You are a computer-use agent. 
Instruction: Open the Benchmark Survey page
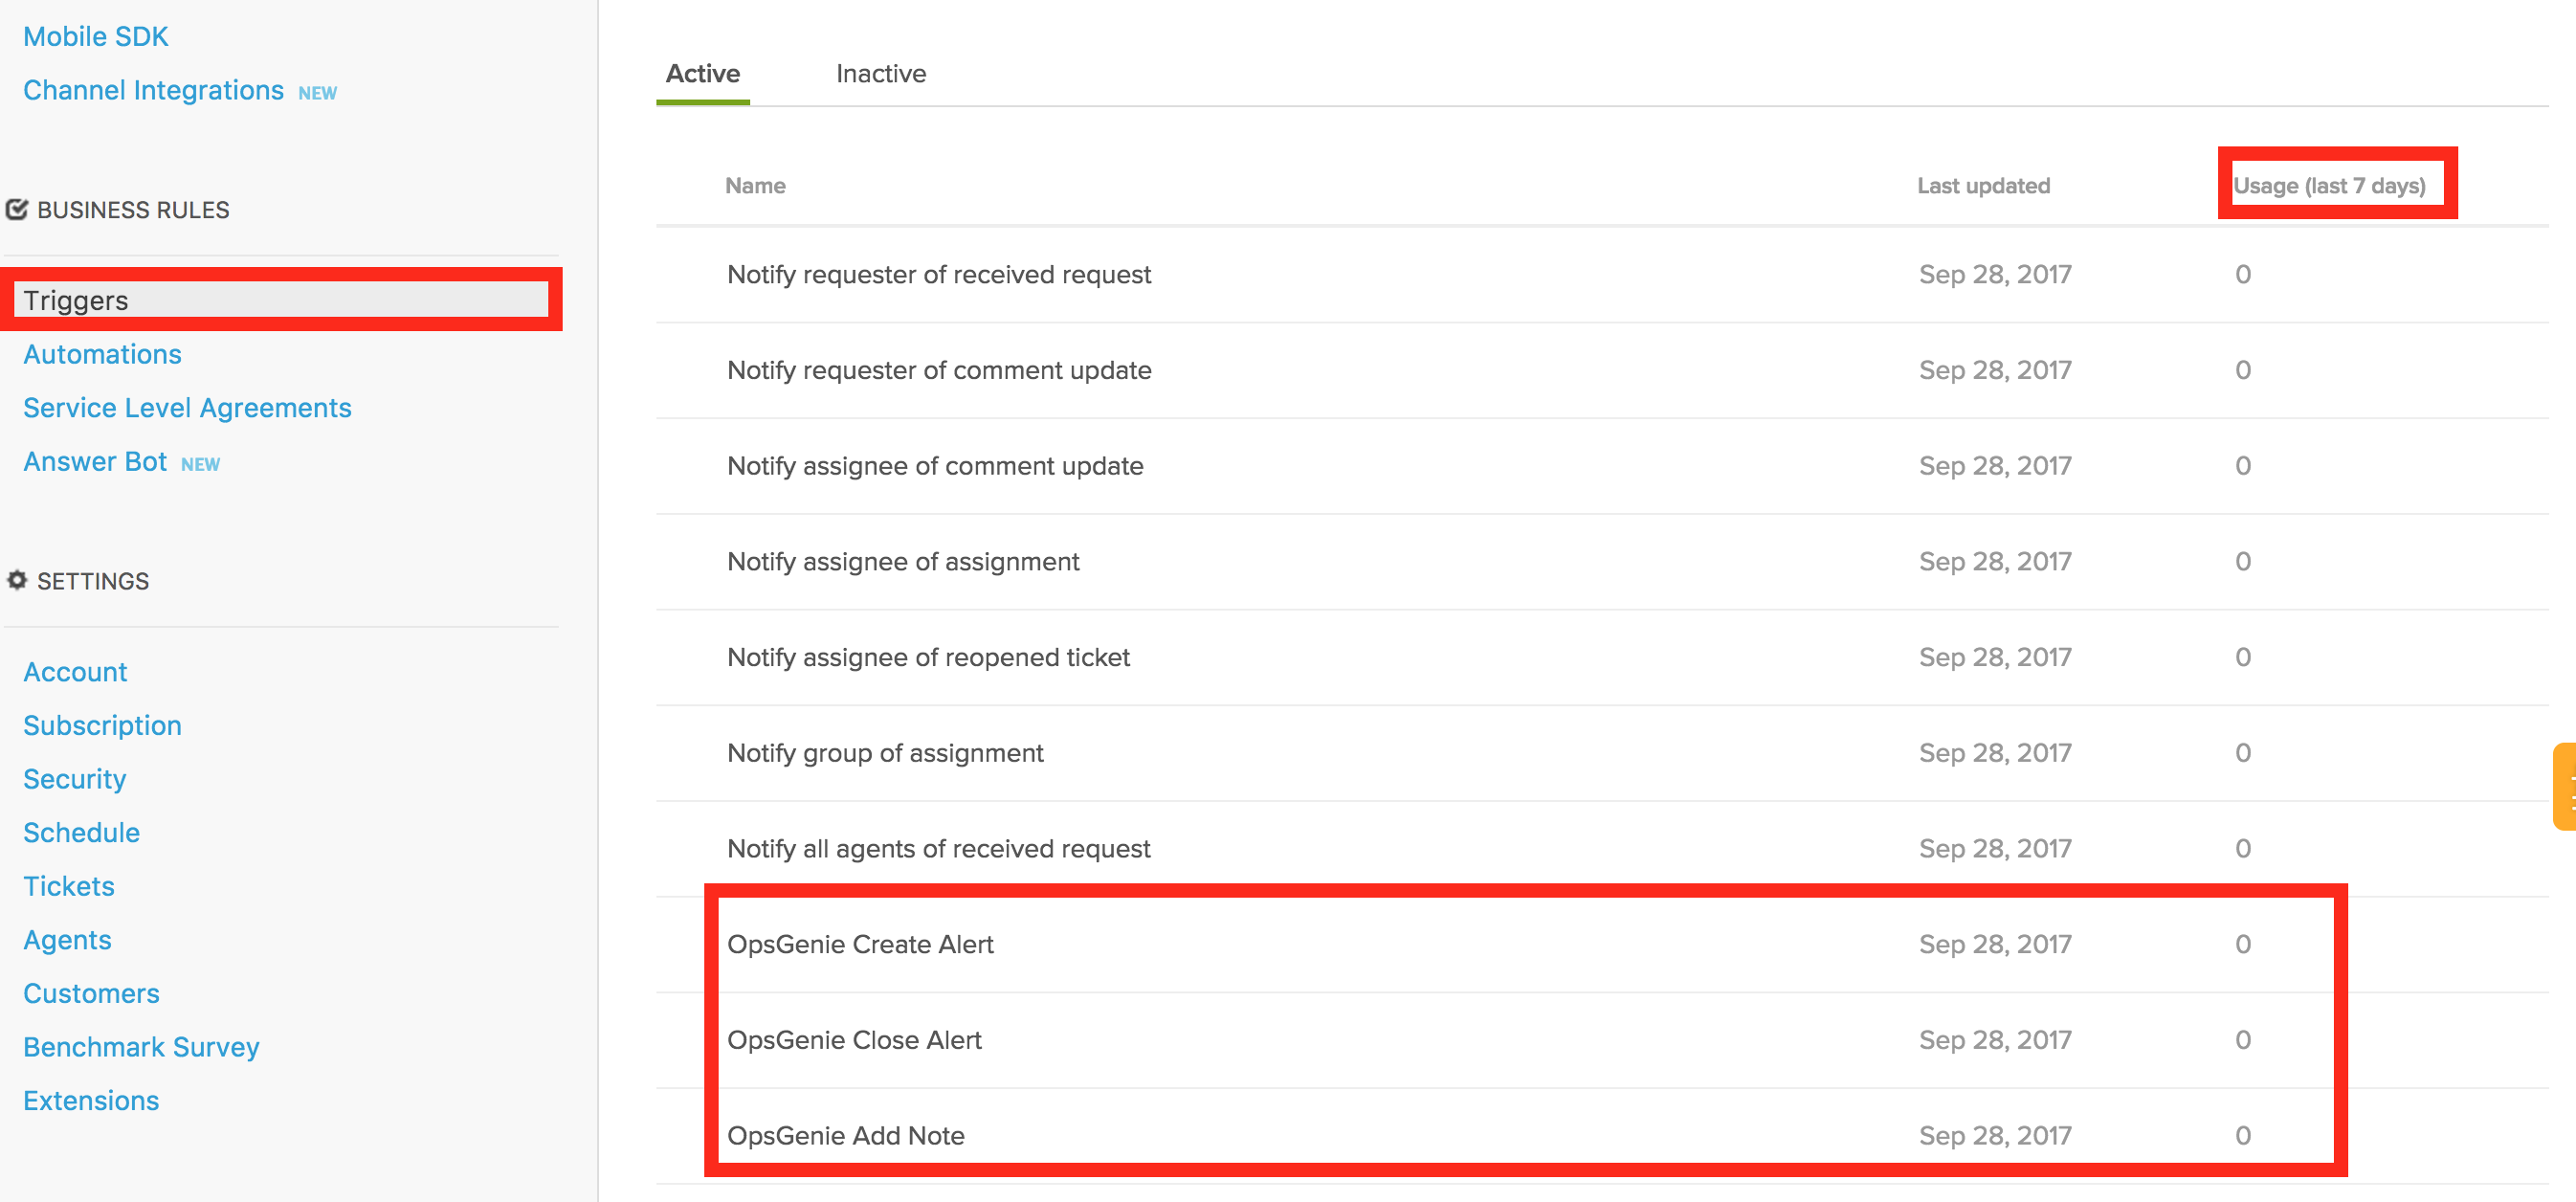click(x=140, y=1046)
